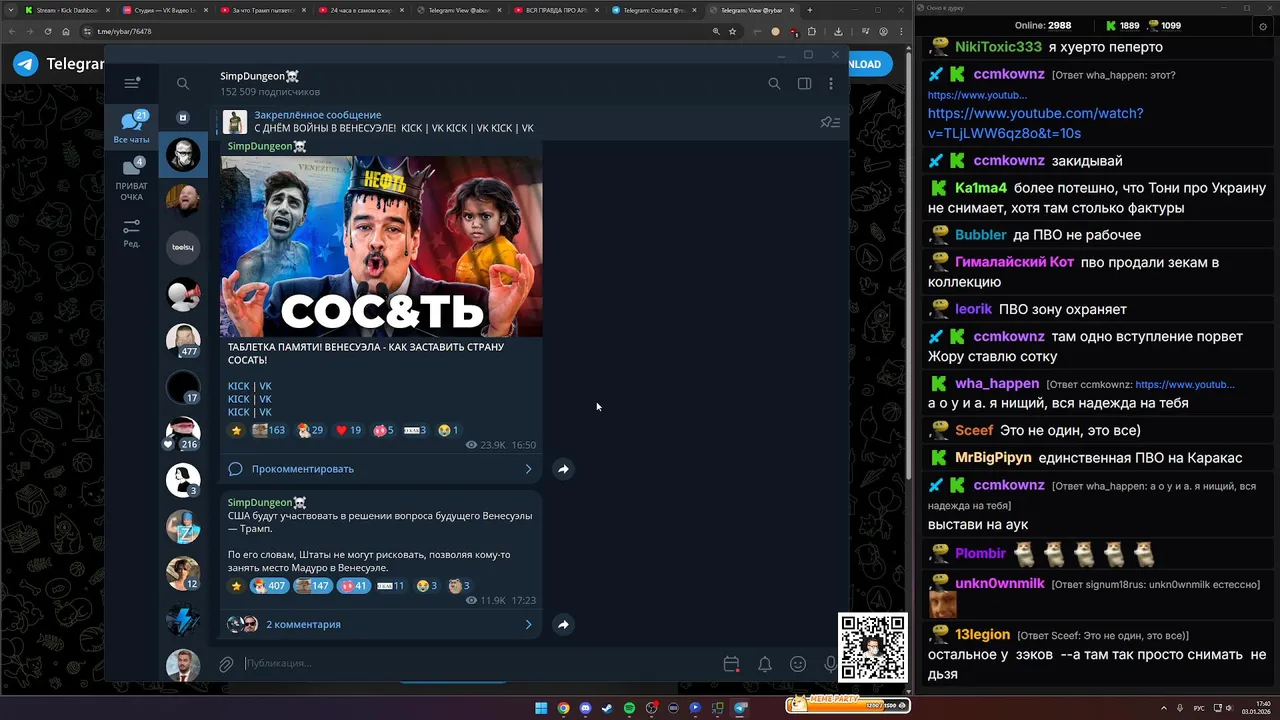Click star reaction on first post
Image resolution: width=1280 pixels, height=720 pixels.
(x=237, y=430)
